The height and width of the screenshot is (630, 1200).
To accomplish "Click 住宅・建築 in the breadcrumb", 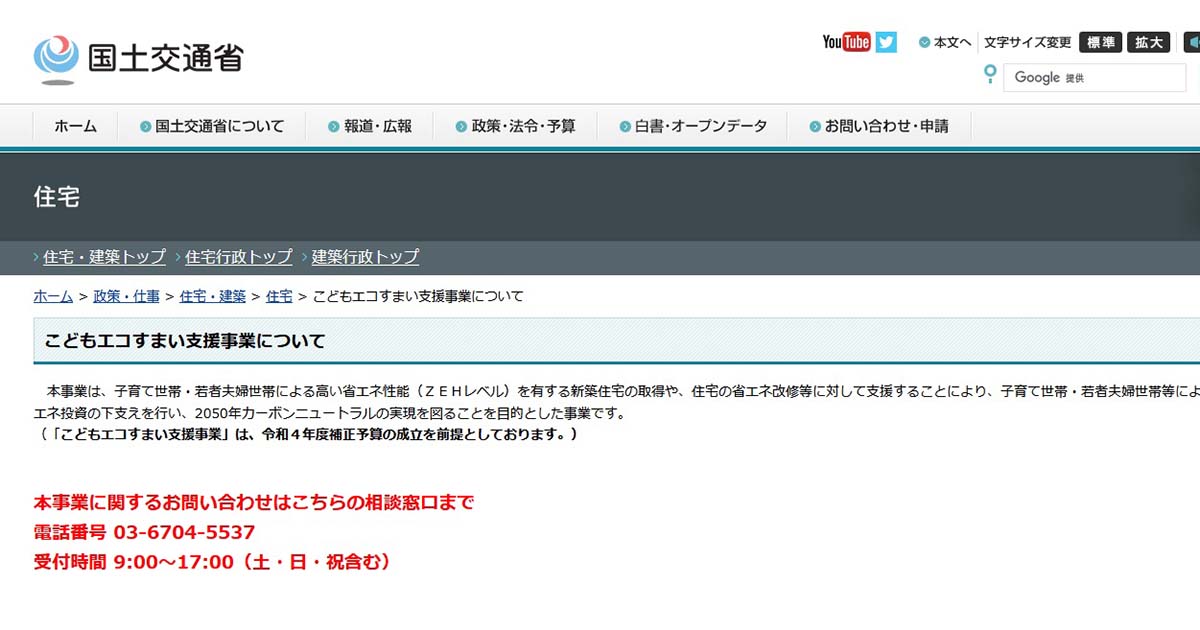I will [x=213, y=296].
